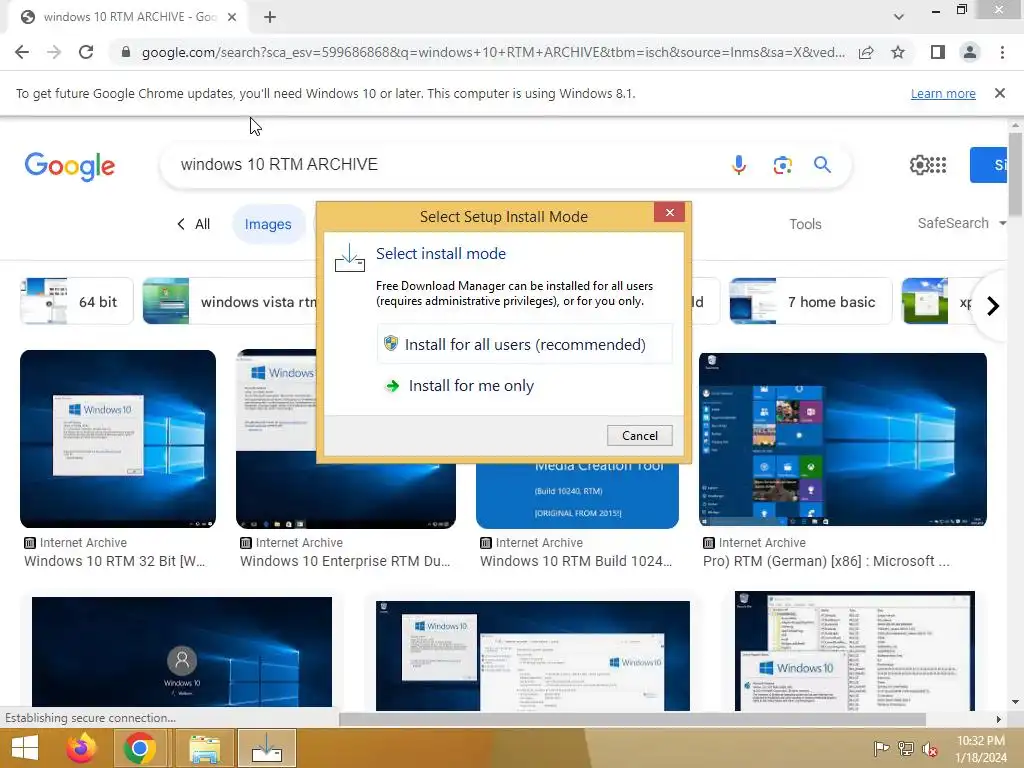Go to Google home via logo
The width and height of the screenshot is (1024, 768).
coord(70,166)
